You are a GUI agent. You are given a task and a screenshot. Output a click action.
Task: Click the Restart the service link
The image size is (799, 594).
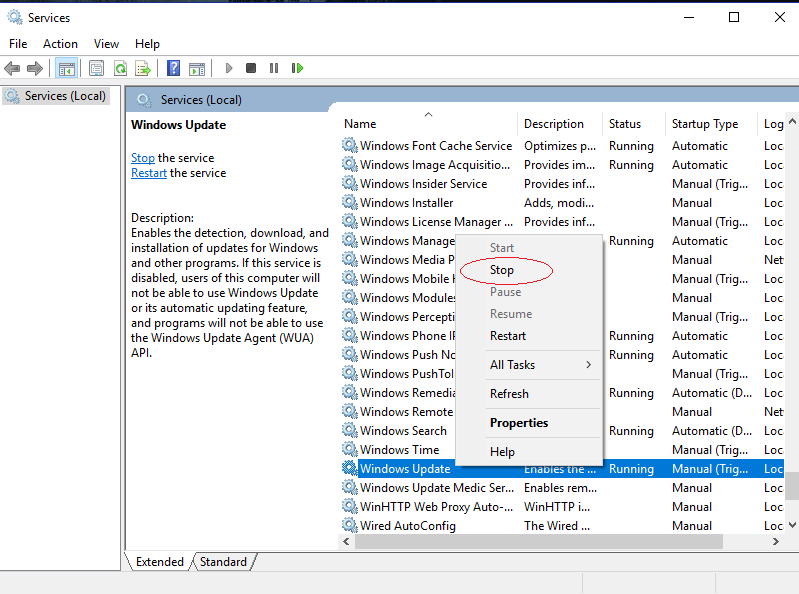[149, 173]
